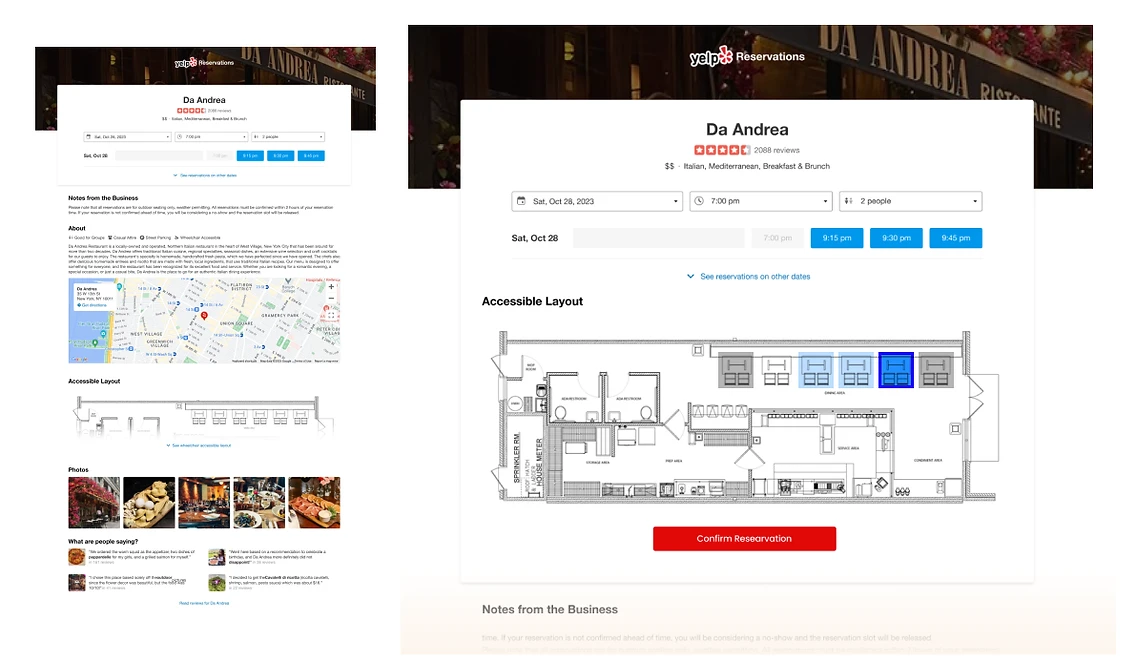Image resolution: width=1136 pixels, height=662 pixels.
Task: Open the table with mussels photo thumbnail
Action: tap(259, 502)
